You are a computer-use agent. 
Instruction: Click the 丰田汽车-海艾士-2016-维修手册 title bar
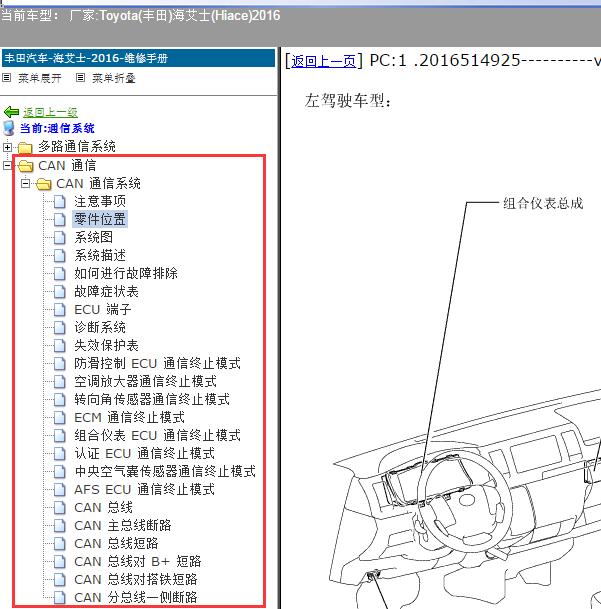(x=139, y=58)
